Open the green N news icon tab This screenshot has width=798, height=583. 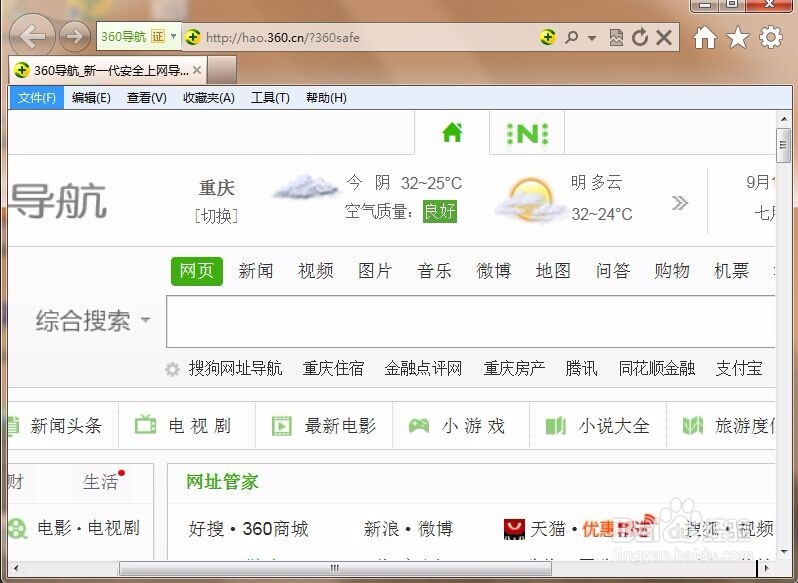pyautogui.click(x=528, y=134)
